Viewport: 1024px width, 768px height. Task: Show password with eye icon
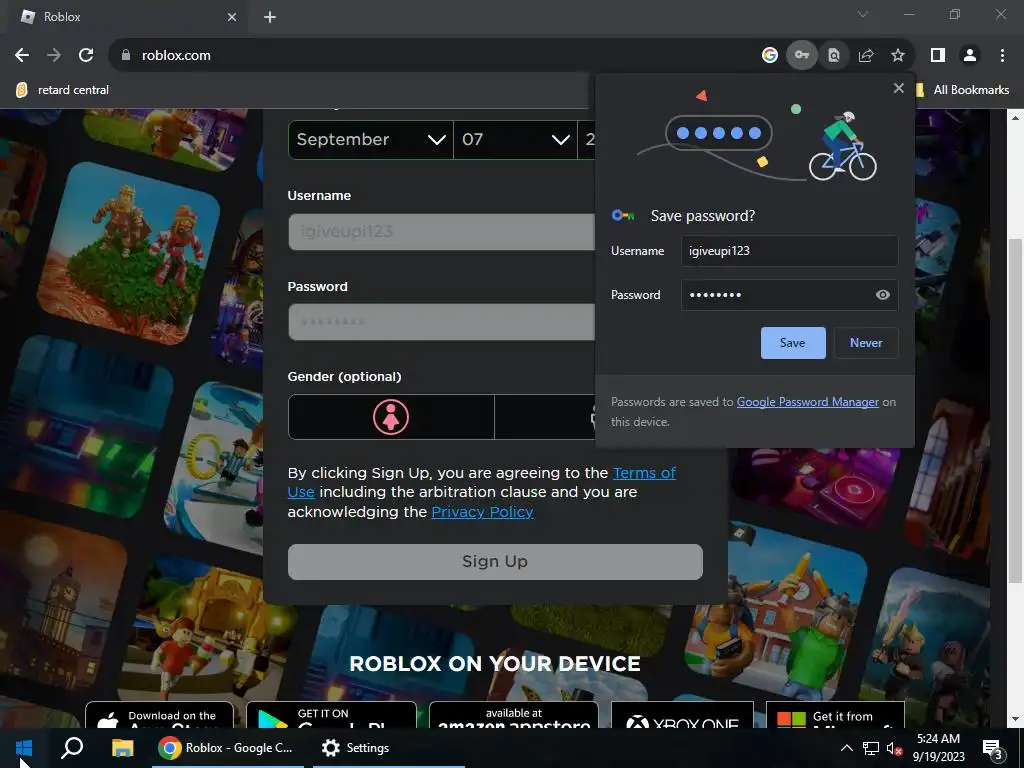(x=882, y=295)
